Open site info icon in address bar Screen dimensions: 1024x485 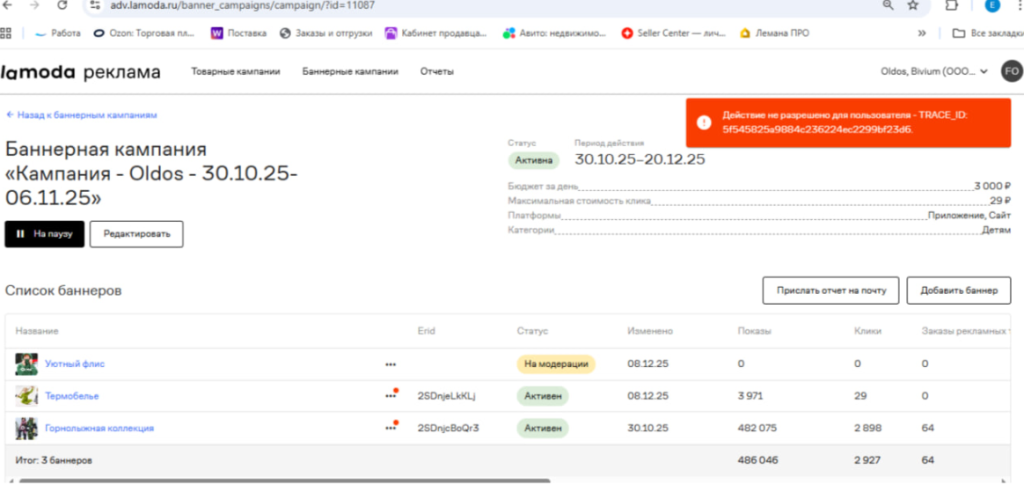click(95, 5)
